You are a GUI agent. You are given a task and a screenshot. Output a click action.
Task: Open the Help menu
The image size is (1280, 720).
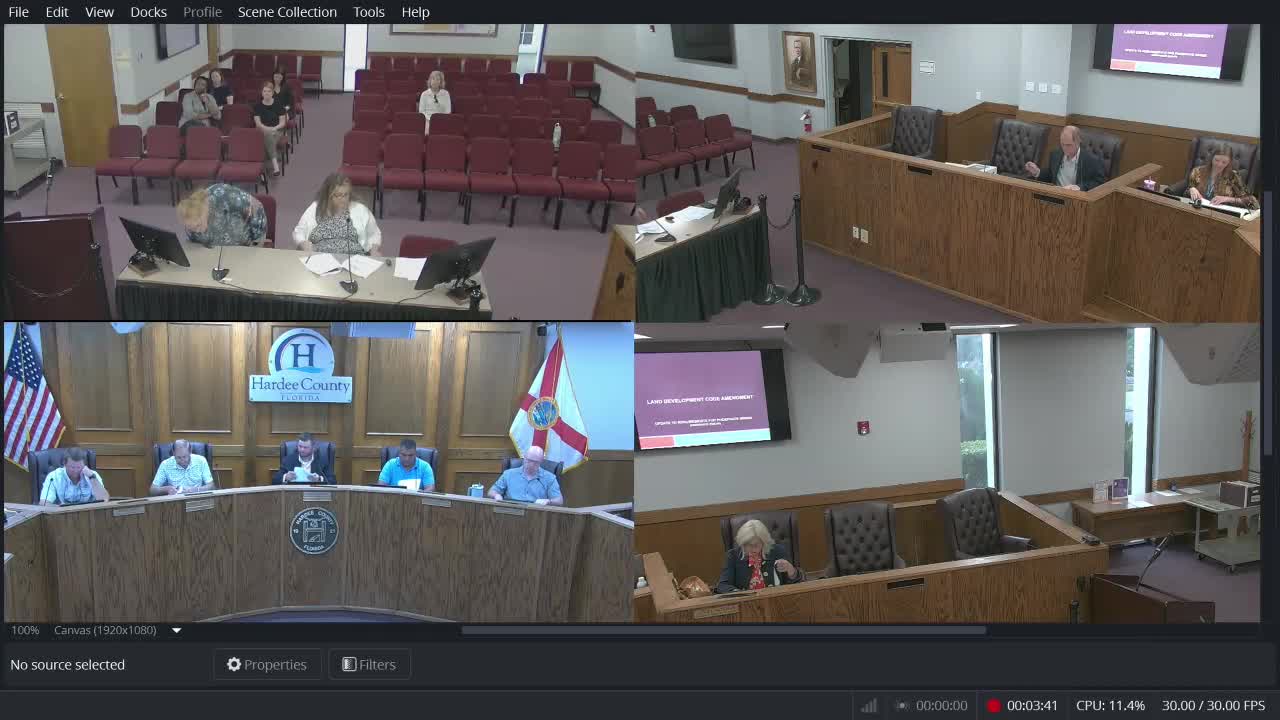(415, 11)
